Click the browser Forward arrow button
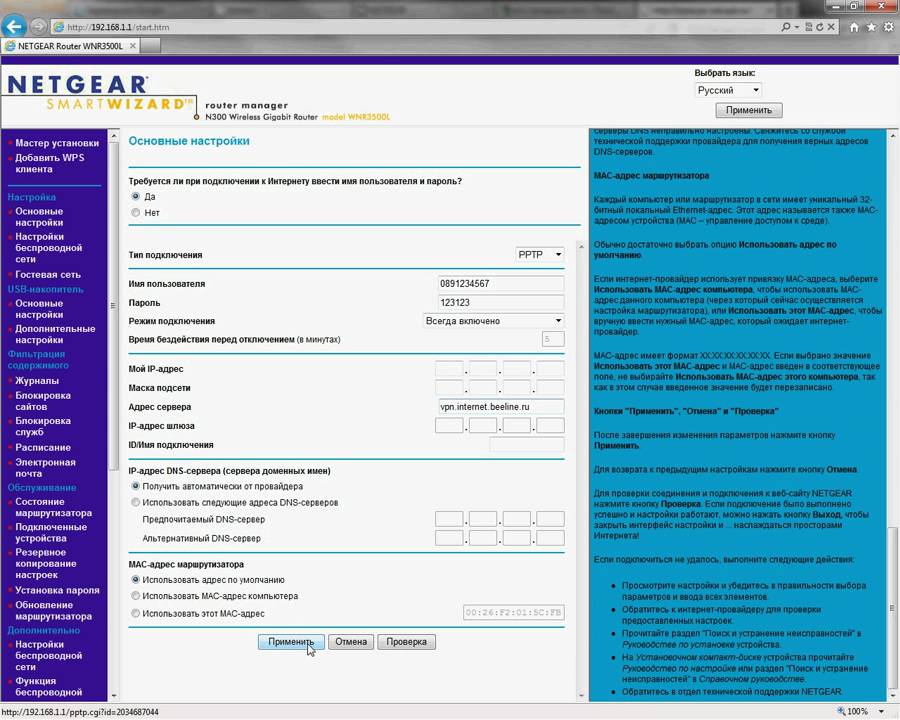 [38, 26]
